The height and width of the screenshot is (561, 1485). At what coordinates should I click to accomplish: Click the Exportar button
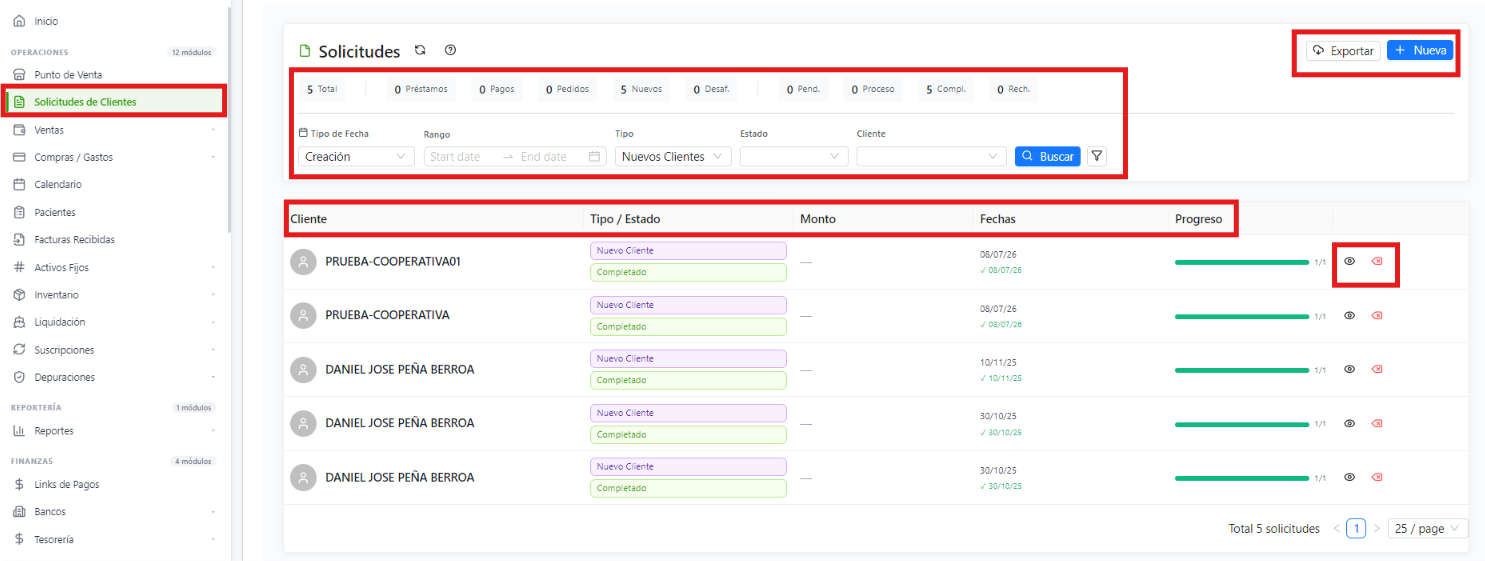pos(1343,50)
